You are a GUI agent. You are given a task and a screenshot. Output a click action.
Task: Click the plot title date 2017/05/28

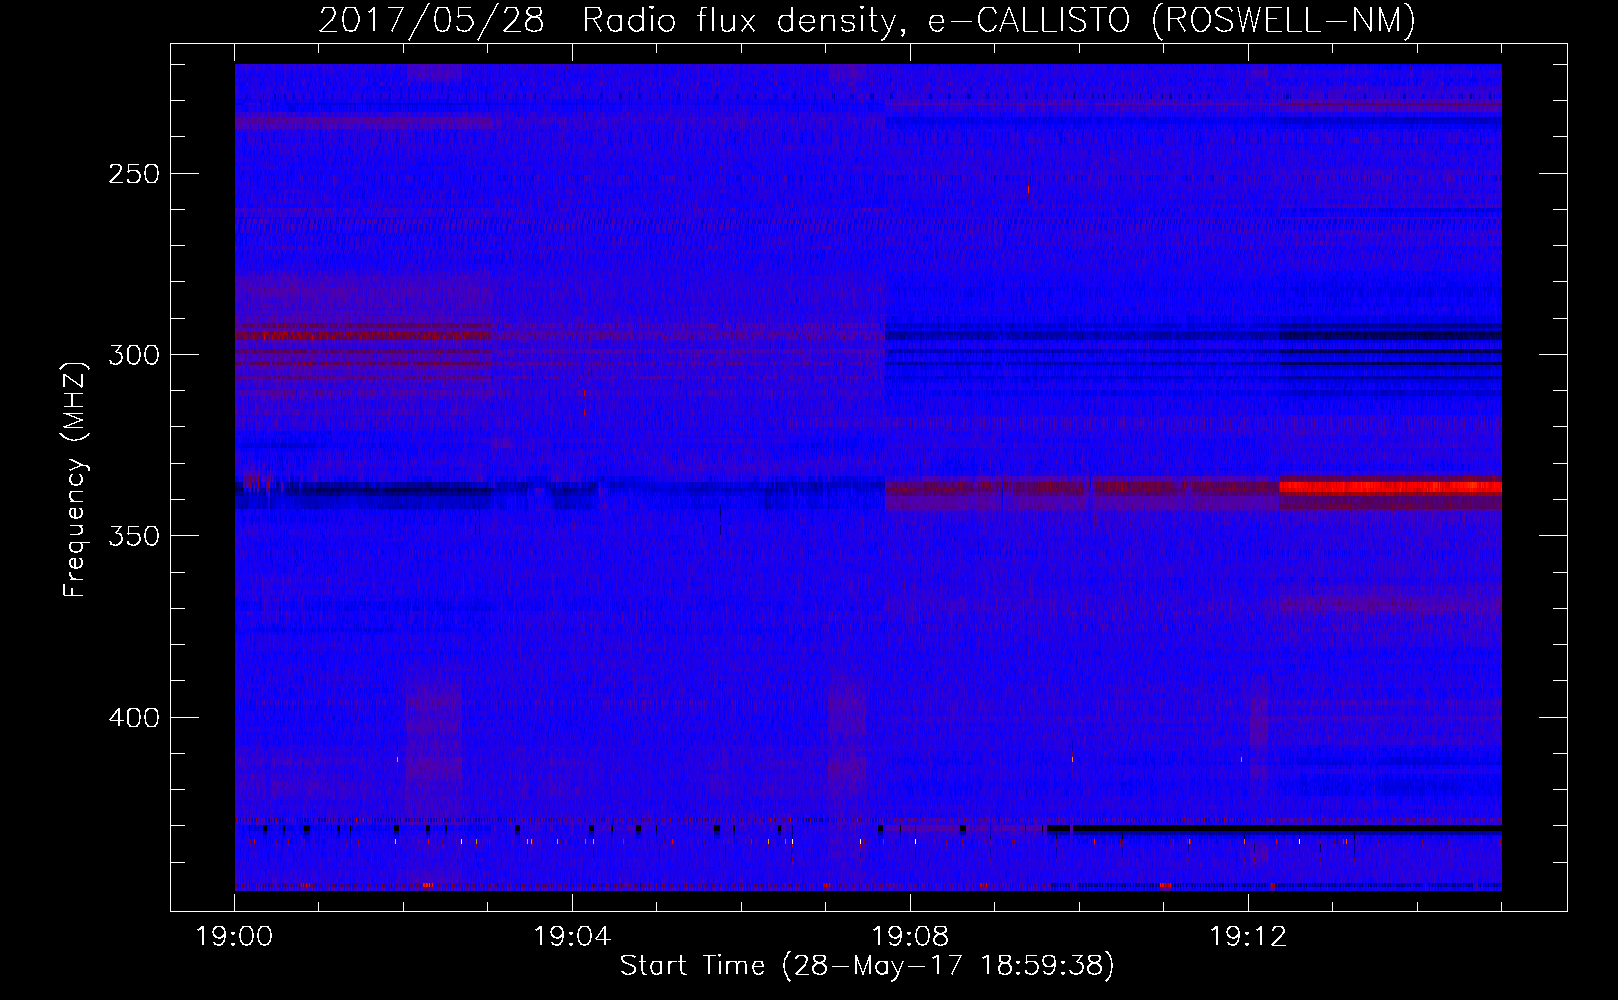pos(432,21)
